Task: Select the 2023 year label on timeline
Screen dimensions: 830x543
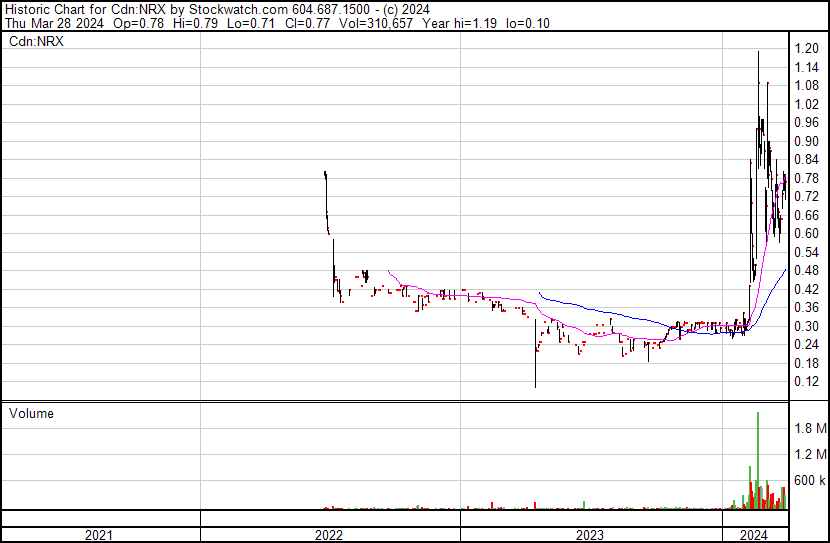Action: [x=590, y=535]
